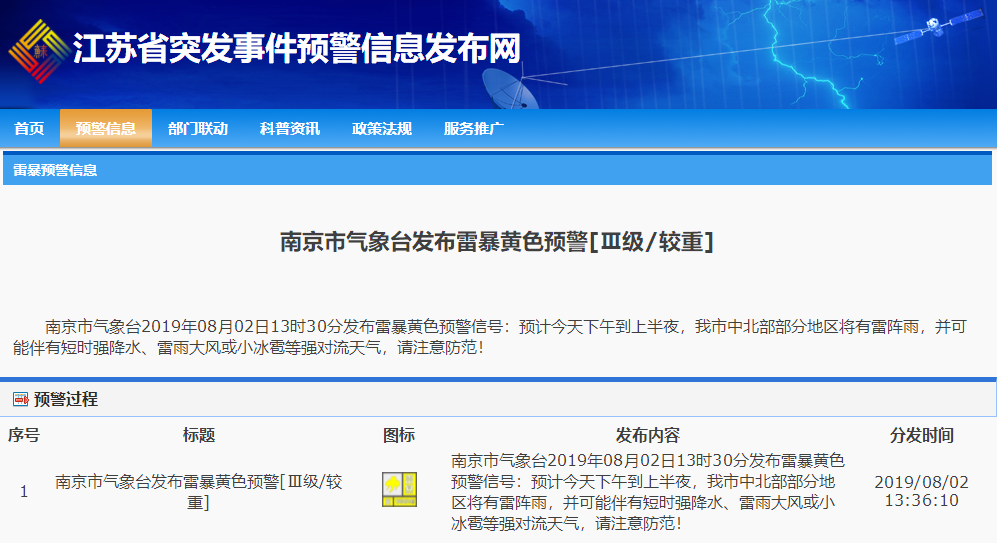Click the 分发时间 column header
Screen dimensions: 997x543
pyautogui.click(x=921, y=436)
